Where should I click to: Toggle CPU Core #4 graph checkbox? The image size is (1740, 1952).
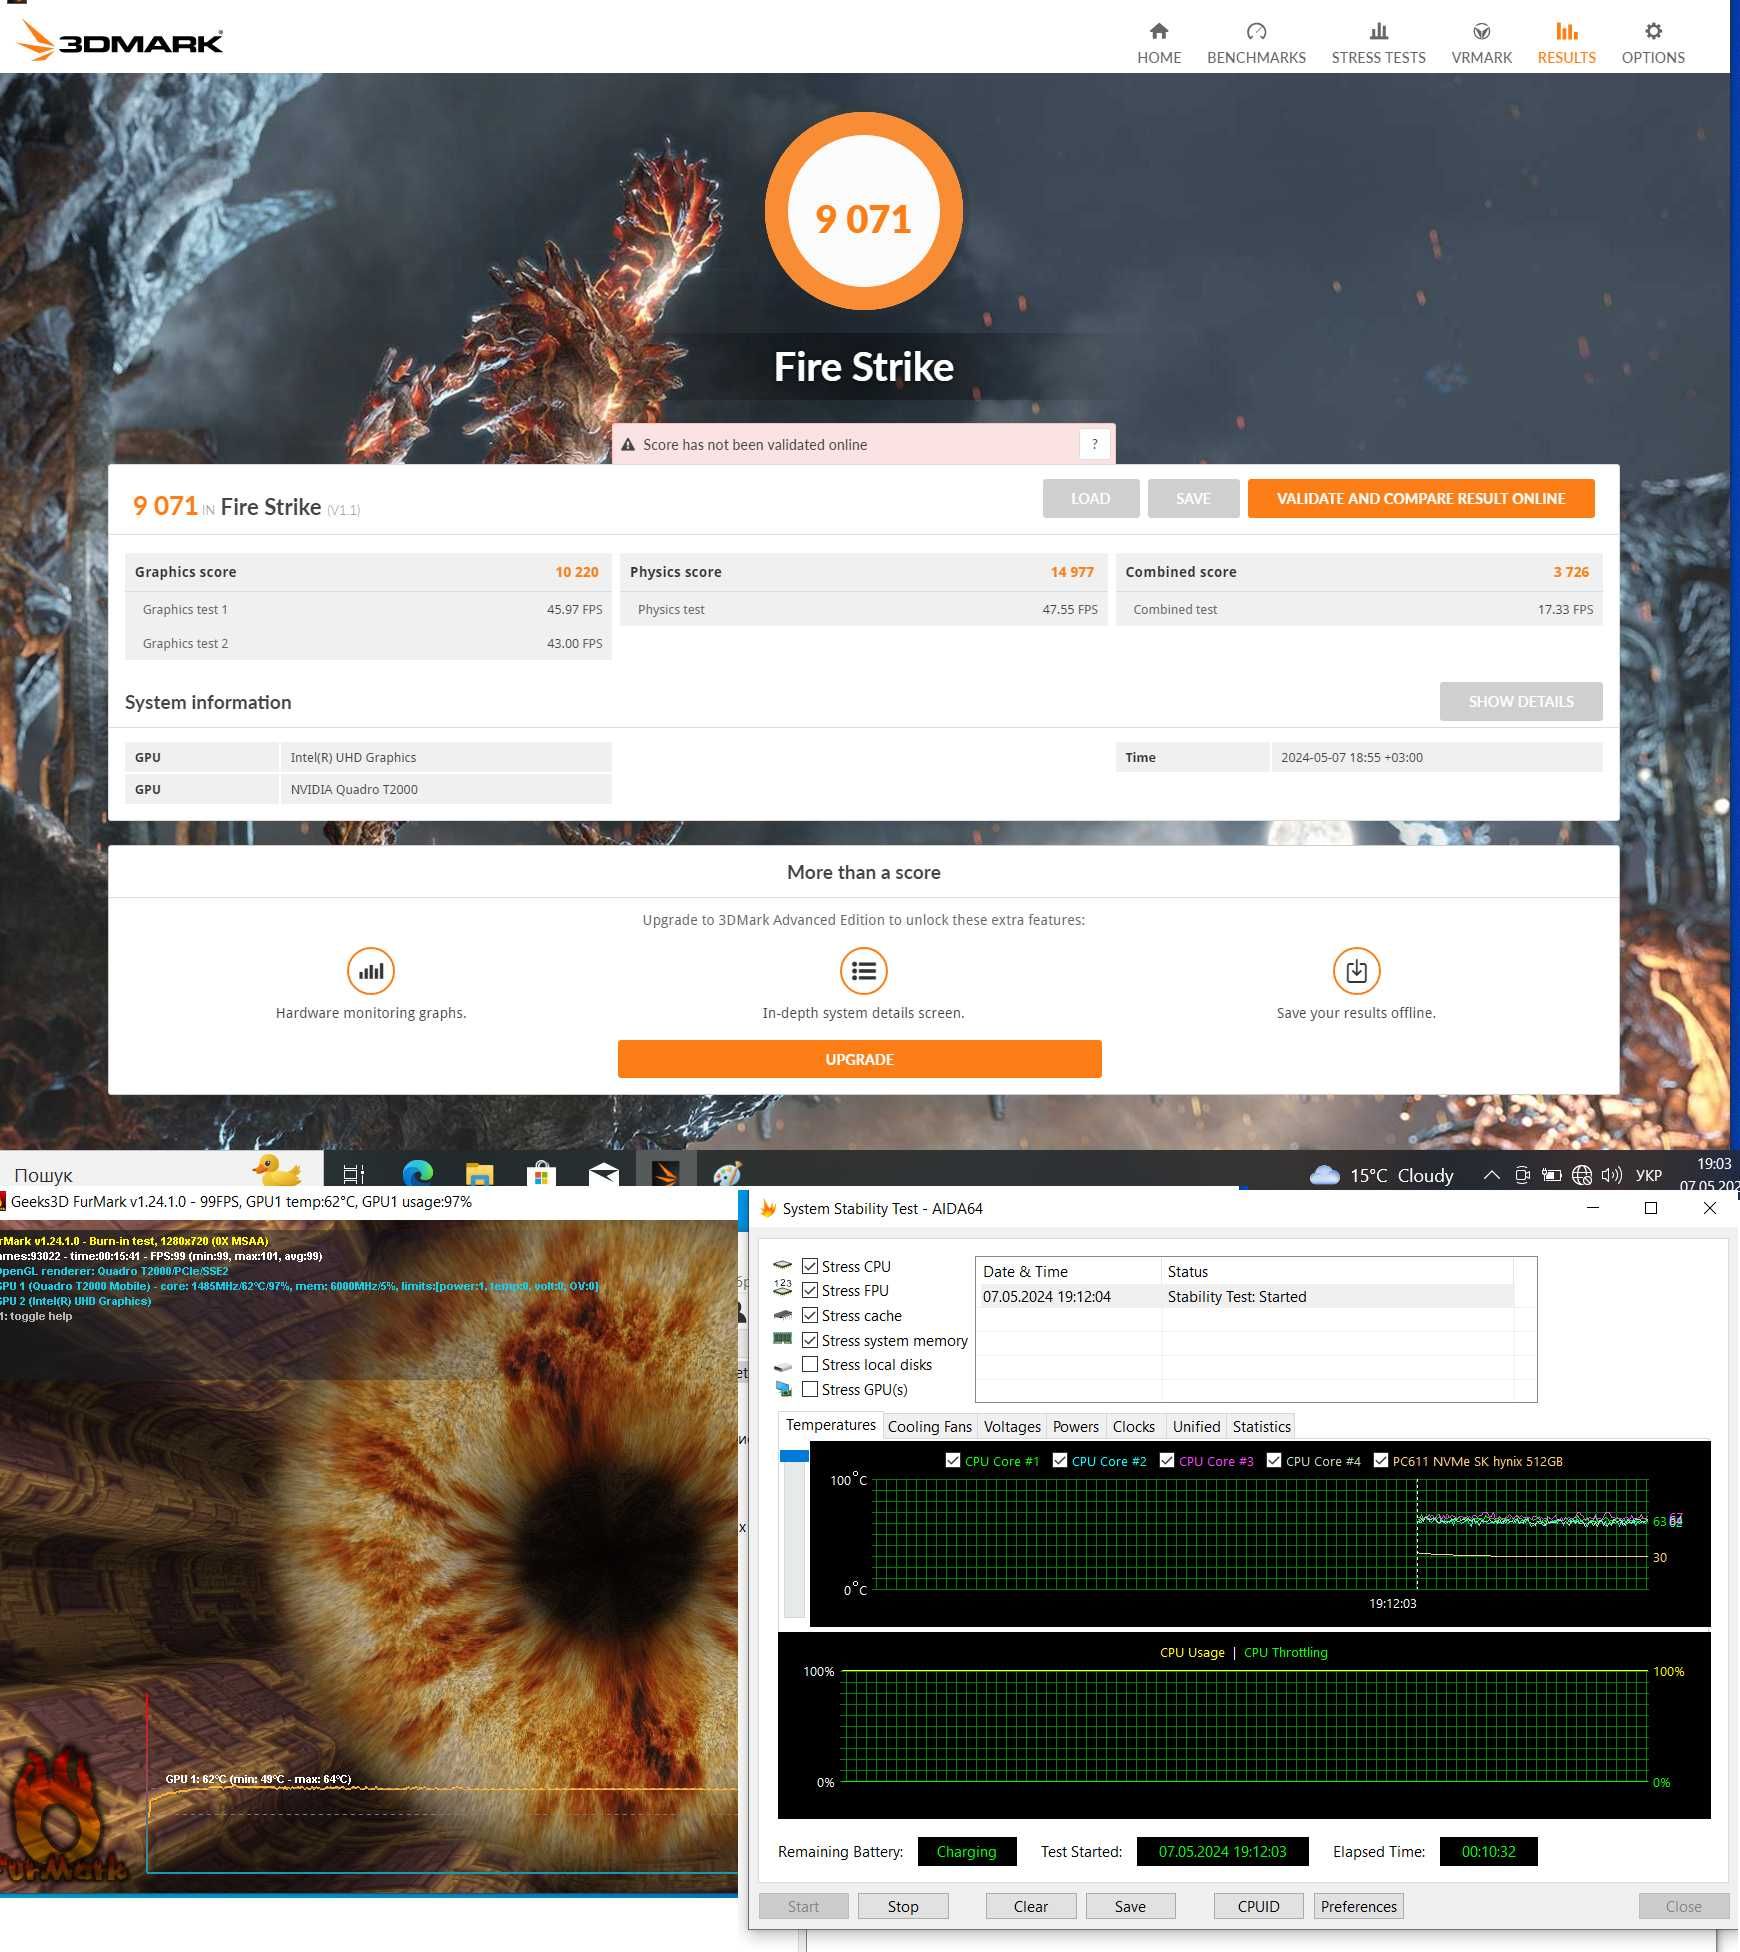[x=1274, y=1460]
